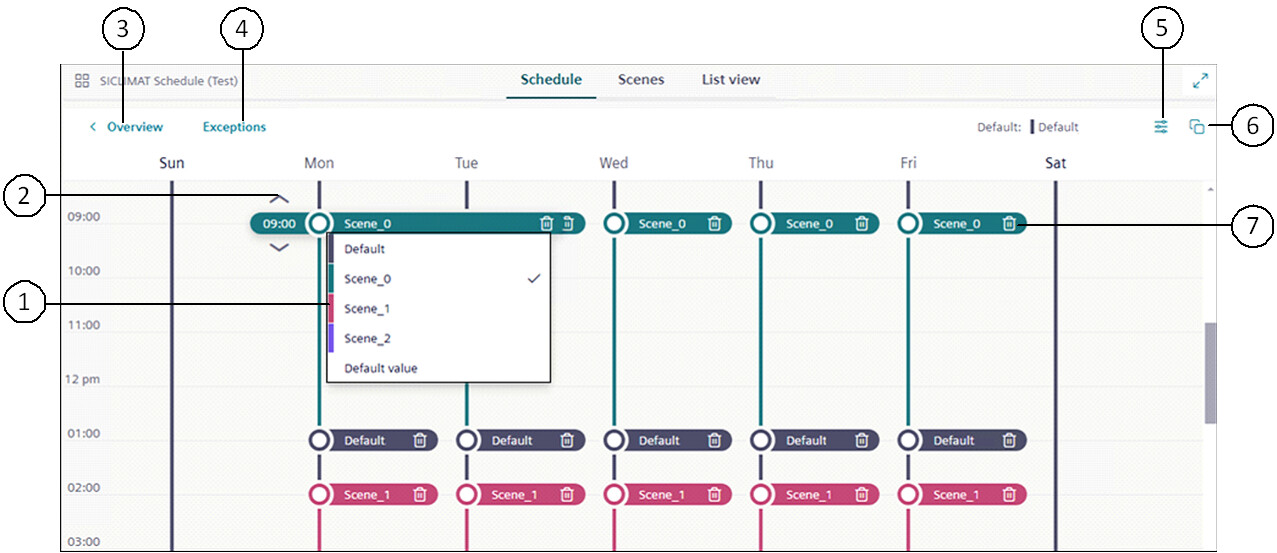
Task: Delete the Tuesday Default entry
Action: 567,440
